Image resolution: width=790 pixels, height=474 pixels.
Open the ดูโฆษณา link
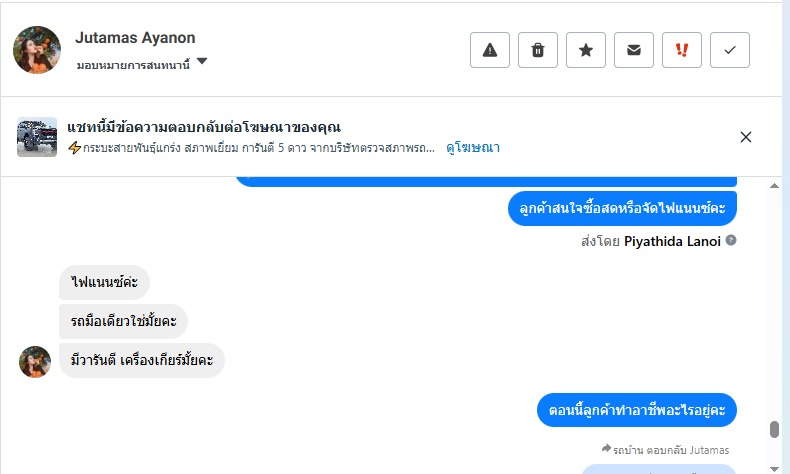pyautogui.click(x=473, y=148)
